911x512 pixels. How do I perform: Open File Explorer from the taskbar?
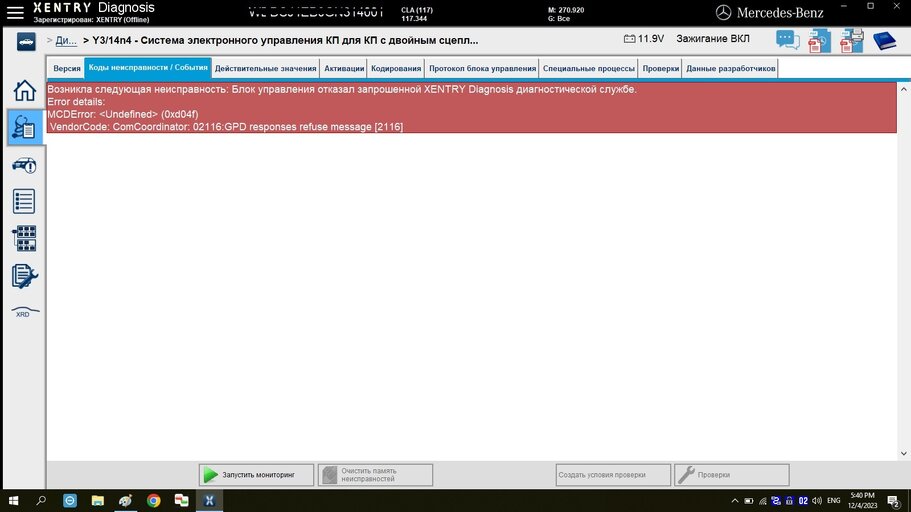(x=98, y=500)
